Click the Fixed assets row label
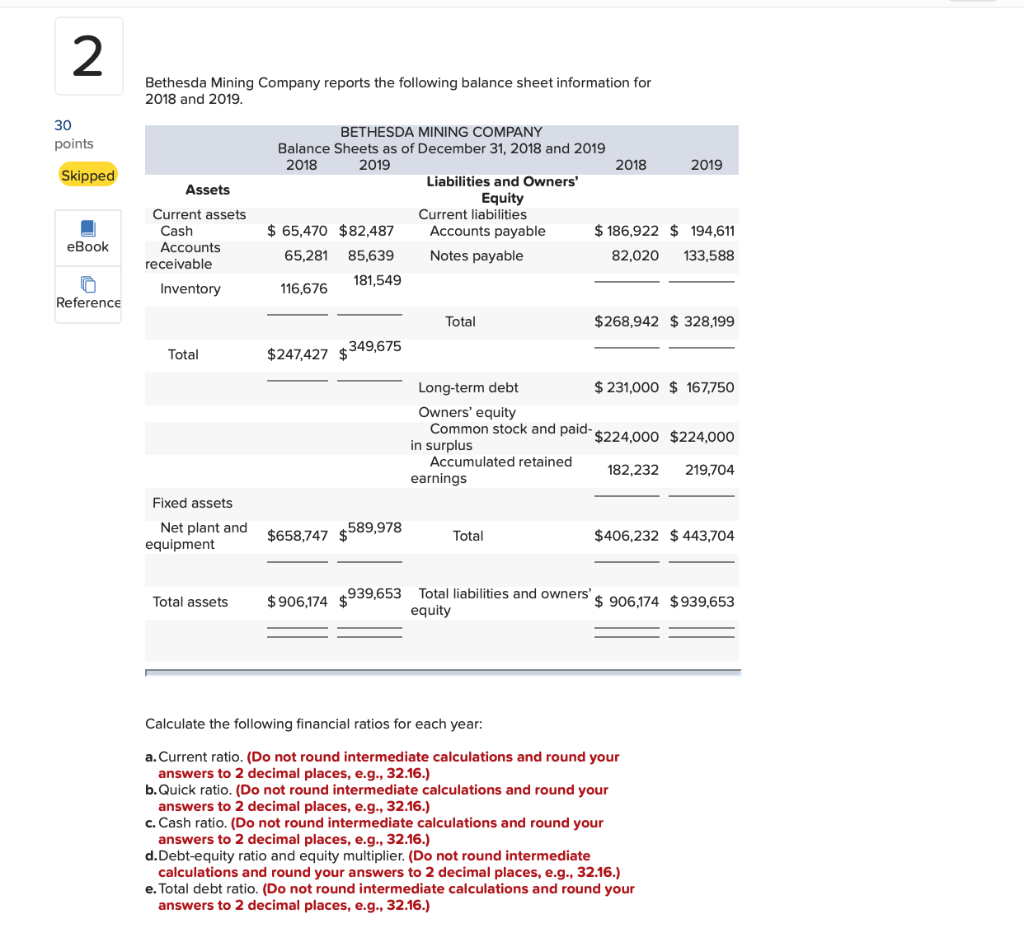1024x928 pixels. pyautogui.click(x=192, y=504)
